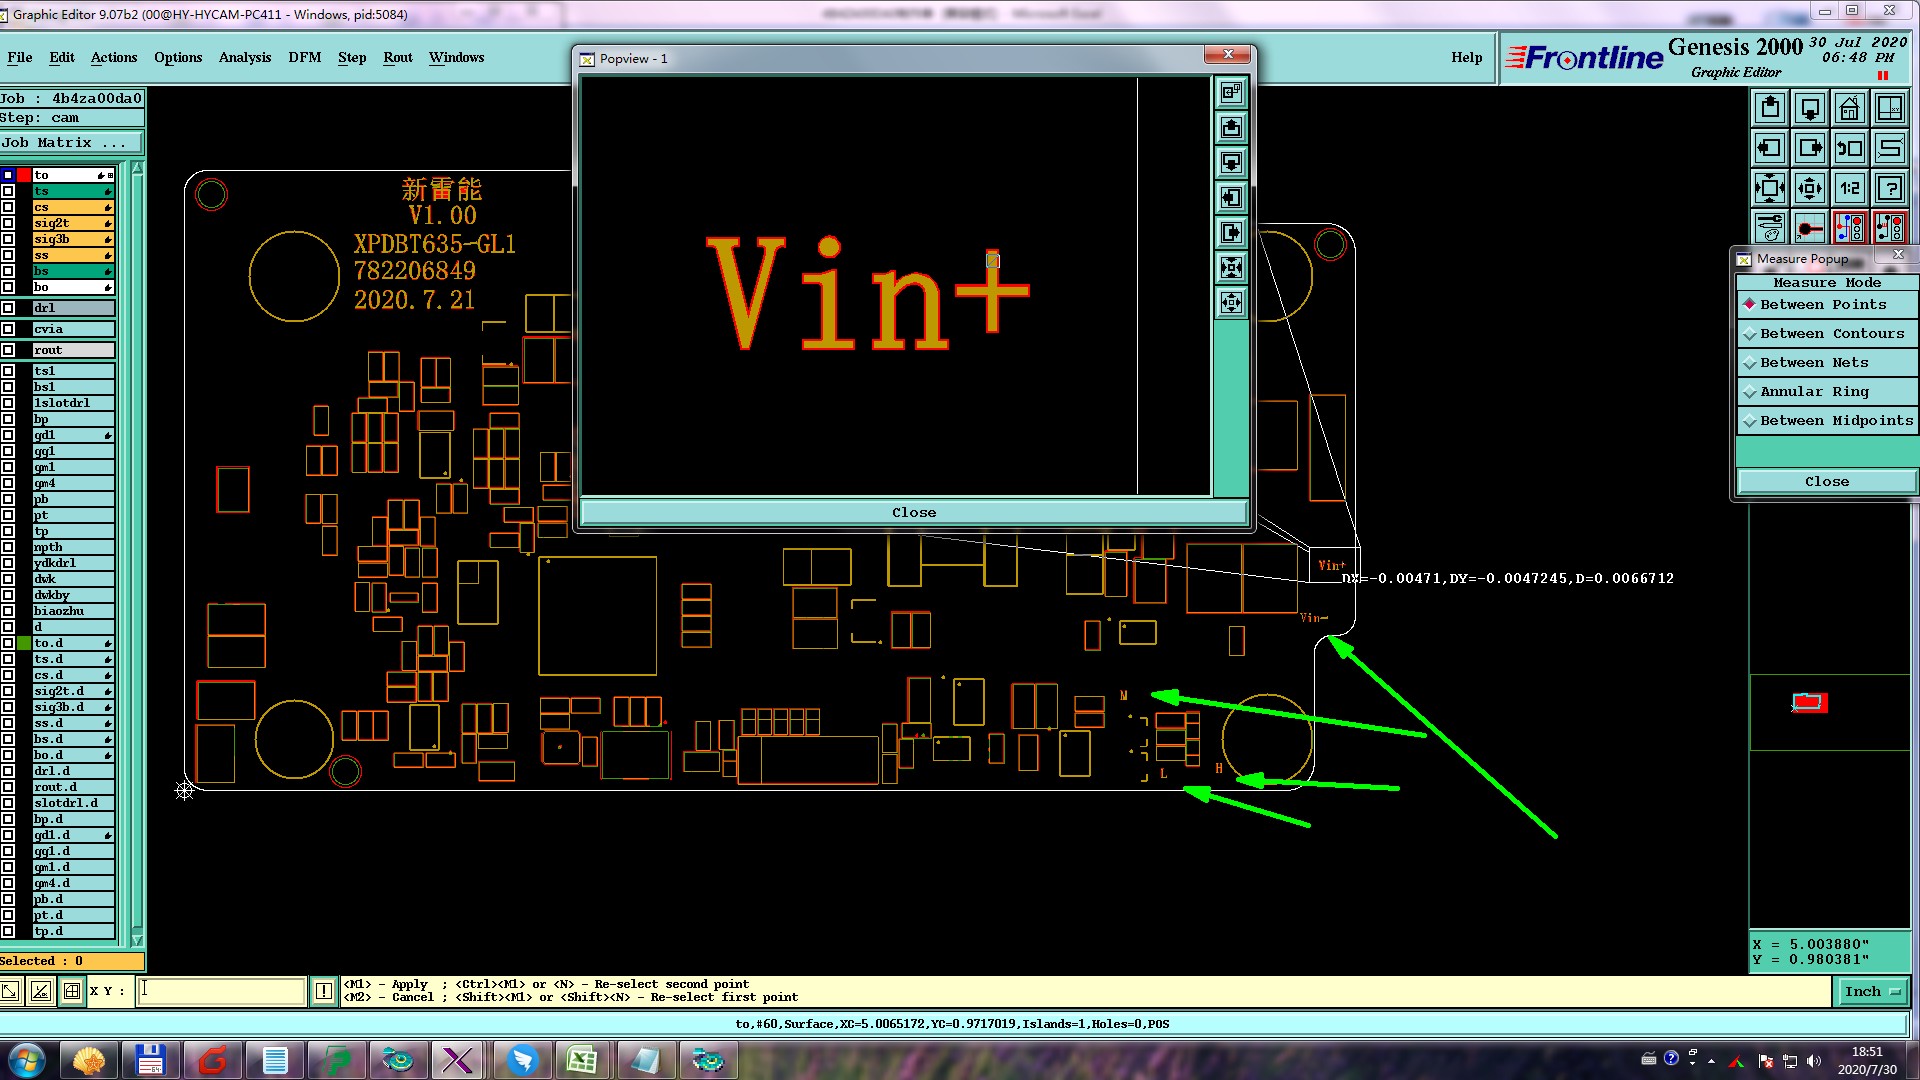The image size is (1920, 1080).
Task: Click the 1:2 zoom scale icon
Action: [x=1849, y=188]
